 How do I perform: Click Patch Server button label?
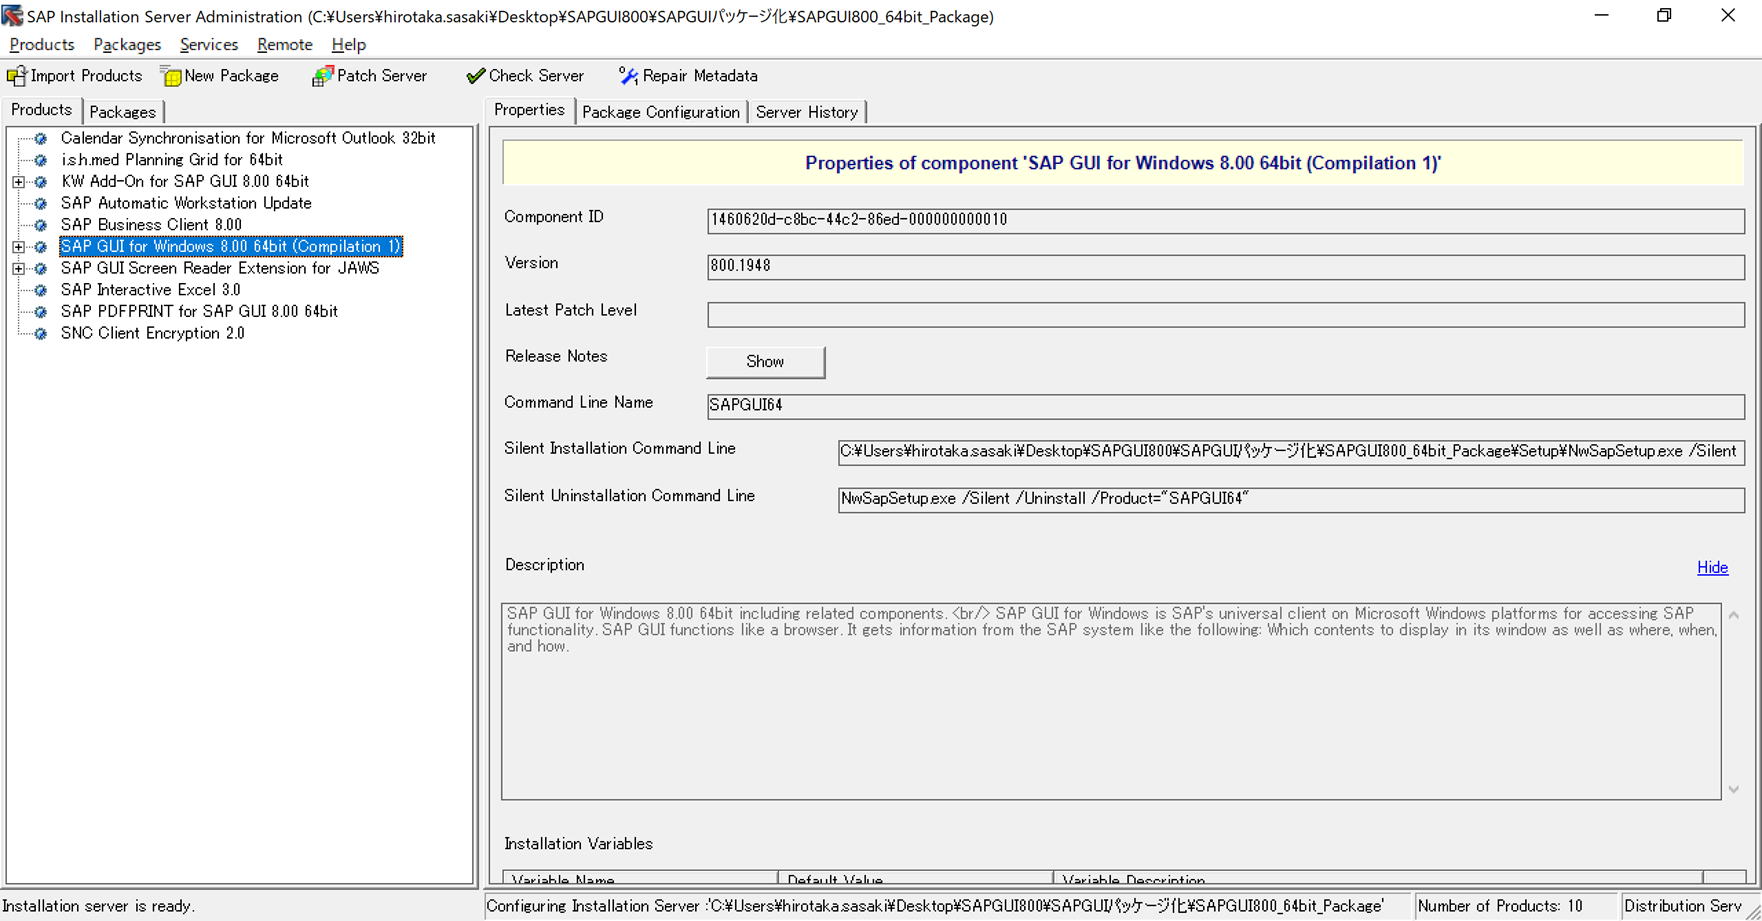pos(382,76)
